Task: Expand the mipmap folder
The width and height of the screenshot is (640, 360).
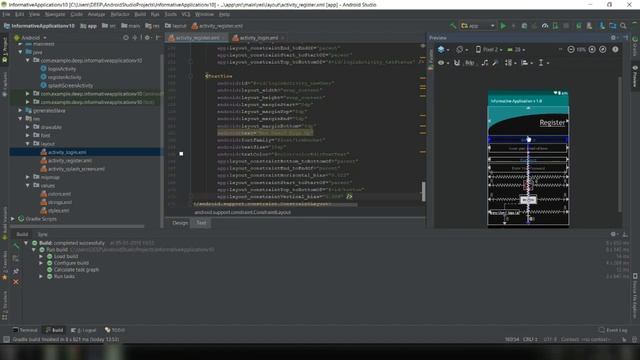Action: [28, 177]
